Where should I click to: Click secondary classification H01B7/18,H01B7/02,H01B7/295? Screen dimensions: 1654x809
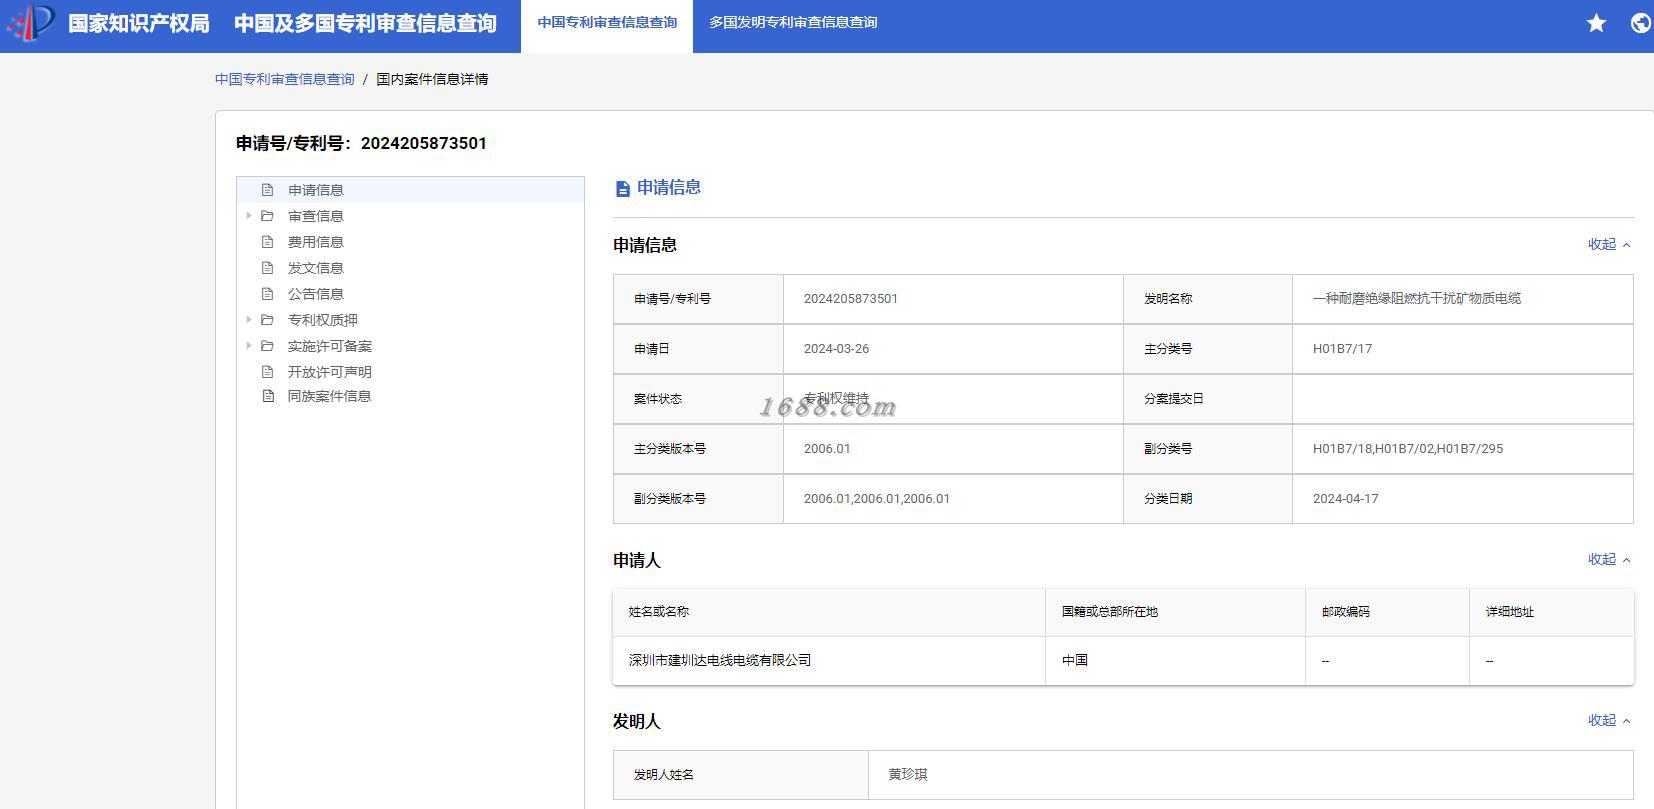pos(1408,448)
